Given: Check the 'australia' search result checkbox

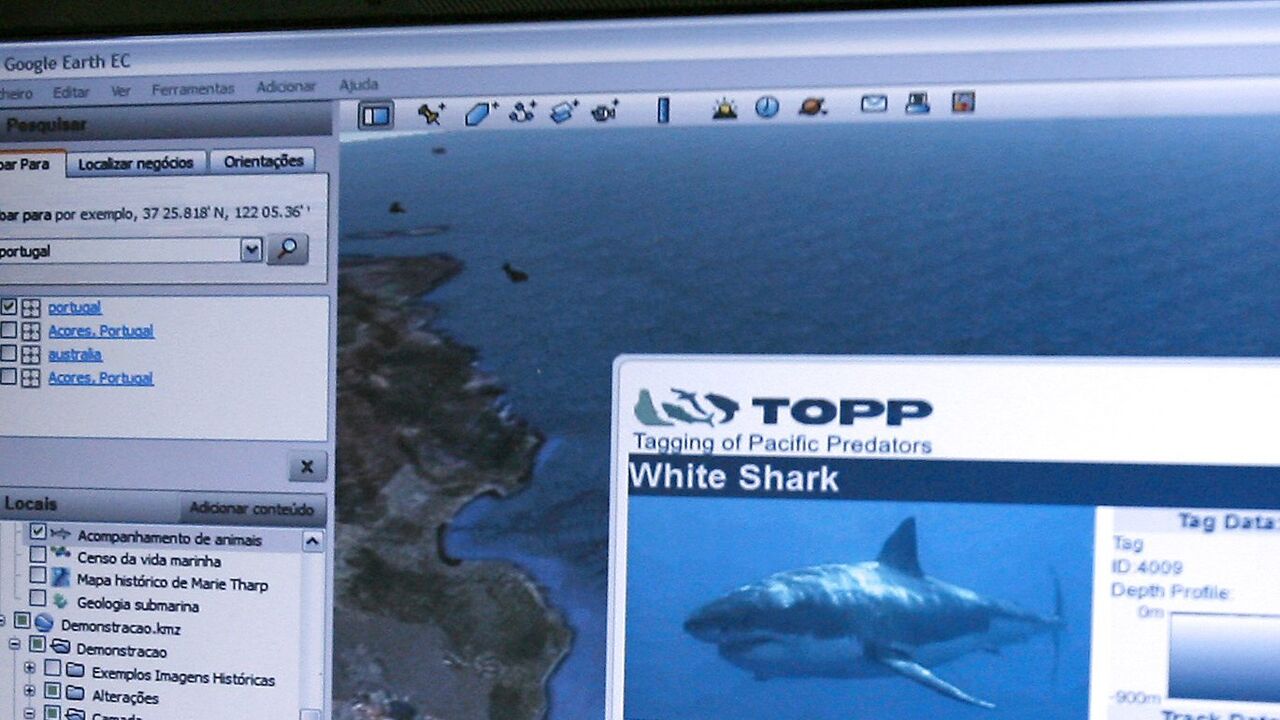Looking at the screenshot, I should point(9,355).
